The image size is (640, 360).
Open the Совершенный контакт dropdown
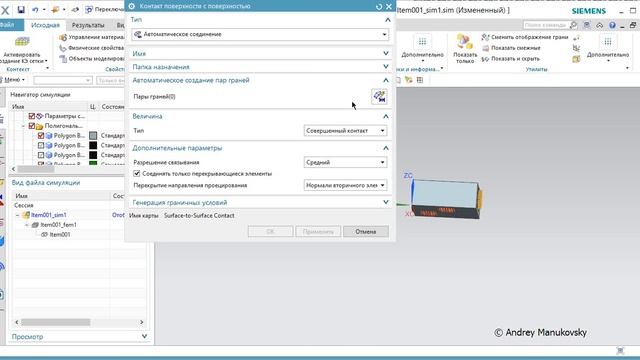click(x=345, y=131)
